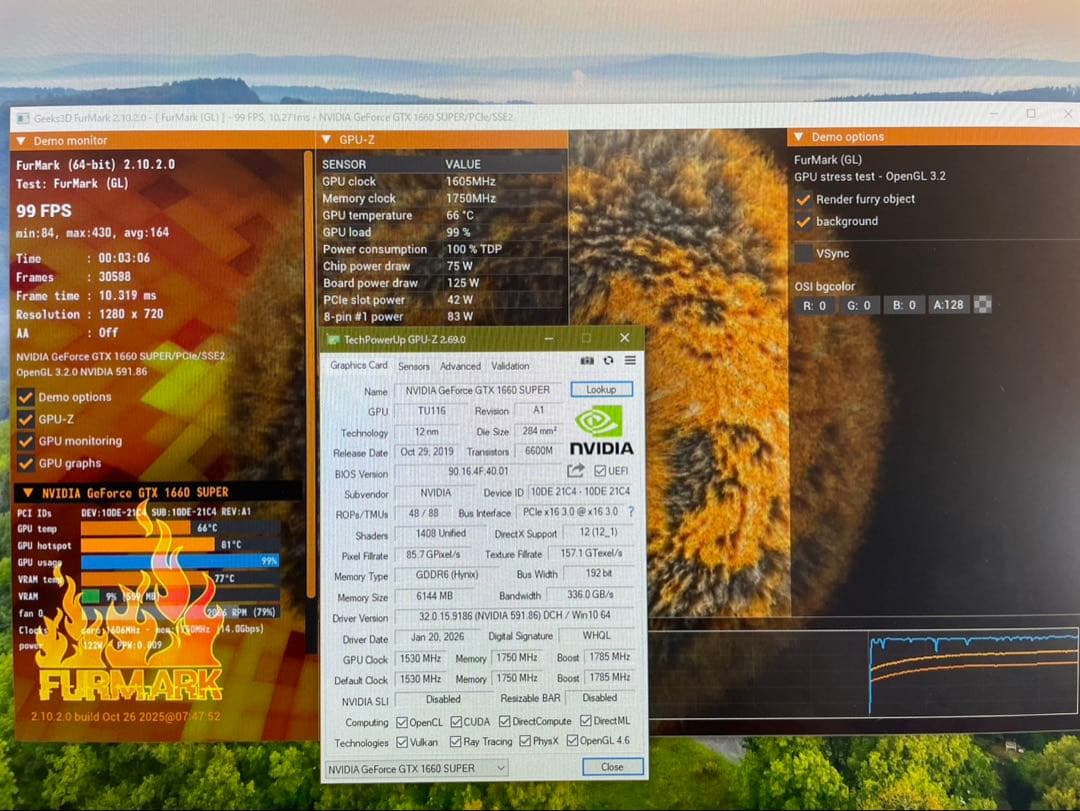Click the GPU-Z title bar app icon
The image size is (1080, 811).
333,339
